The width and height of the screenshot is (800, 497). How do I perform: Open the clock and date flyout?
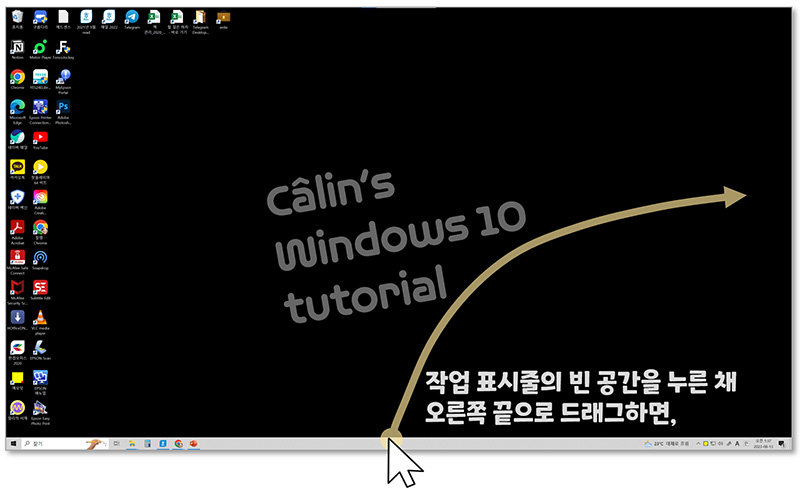(763, 444)
